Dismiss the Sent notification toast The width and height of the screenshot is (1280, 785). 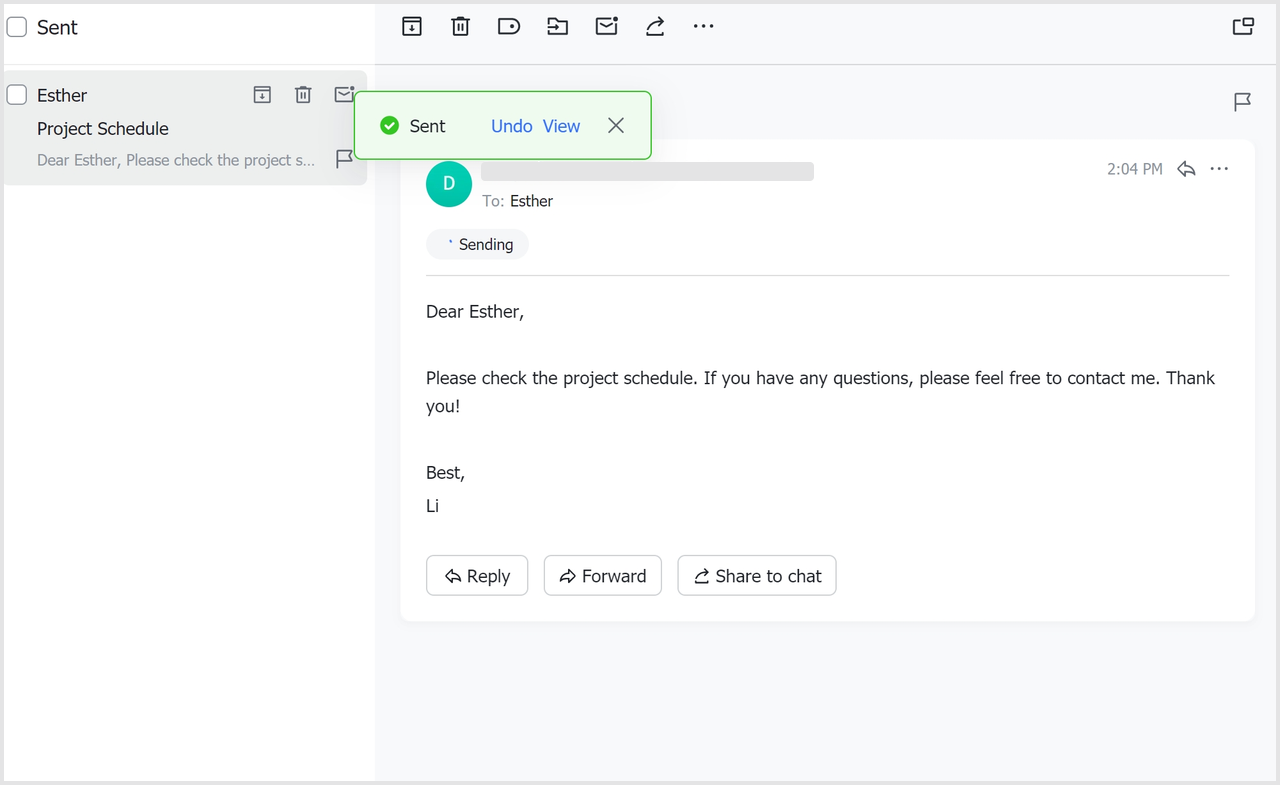pos(616,126)
